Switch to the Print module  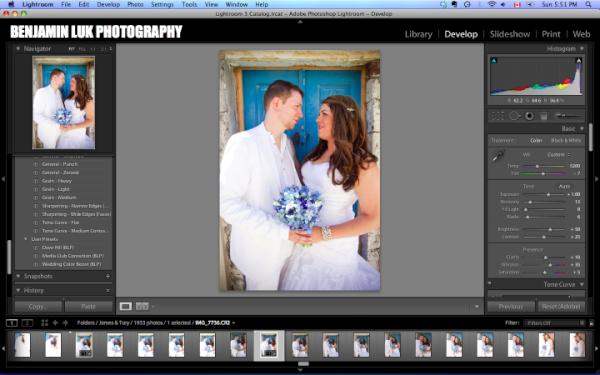(x=551, y=34)
